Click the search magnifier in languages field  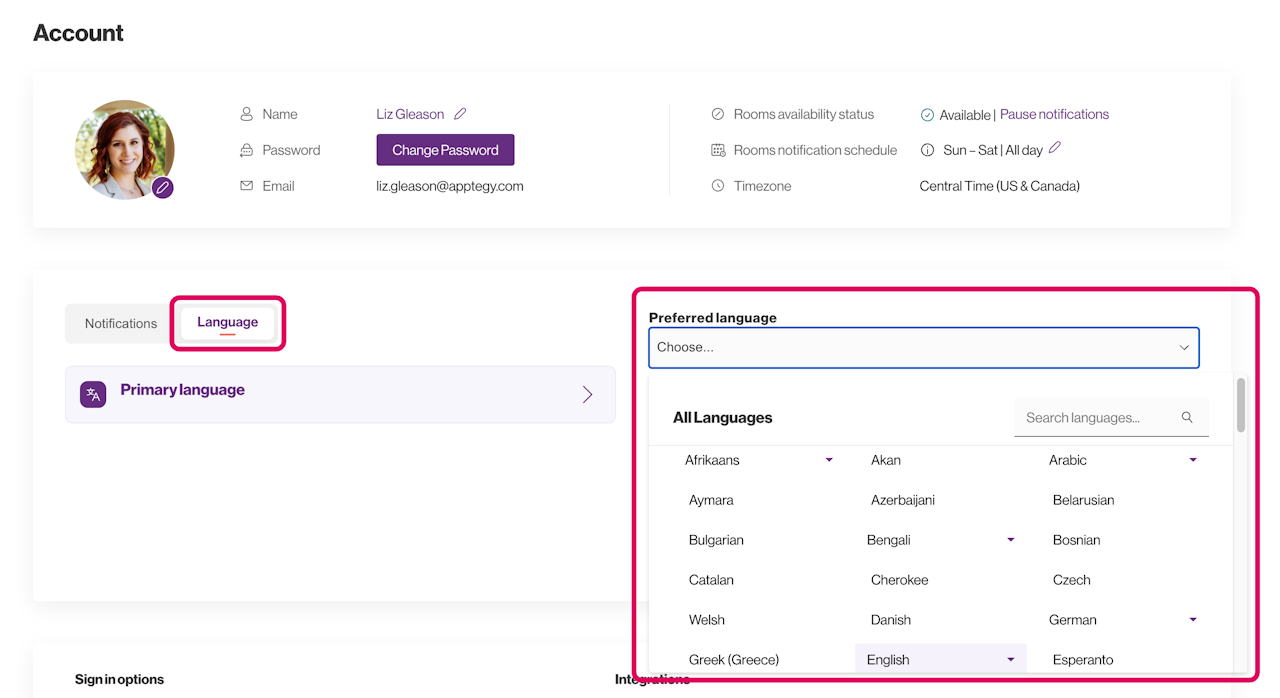(x=1187, y=418)
